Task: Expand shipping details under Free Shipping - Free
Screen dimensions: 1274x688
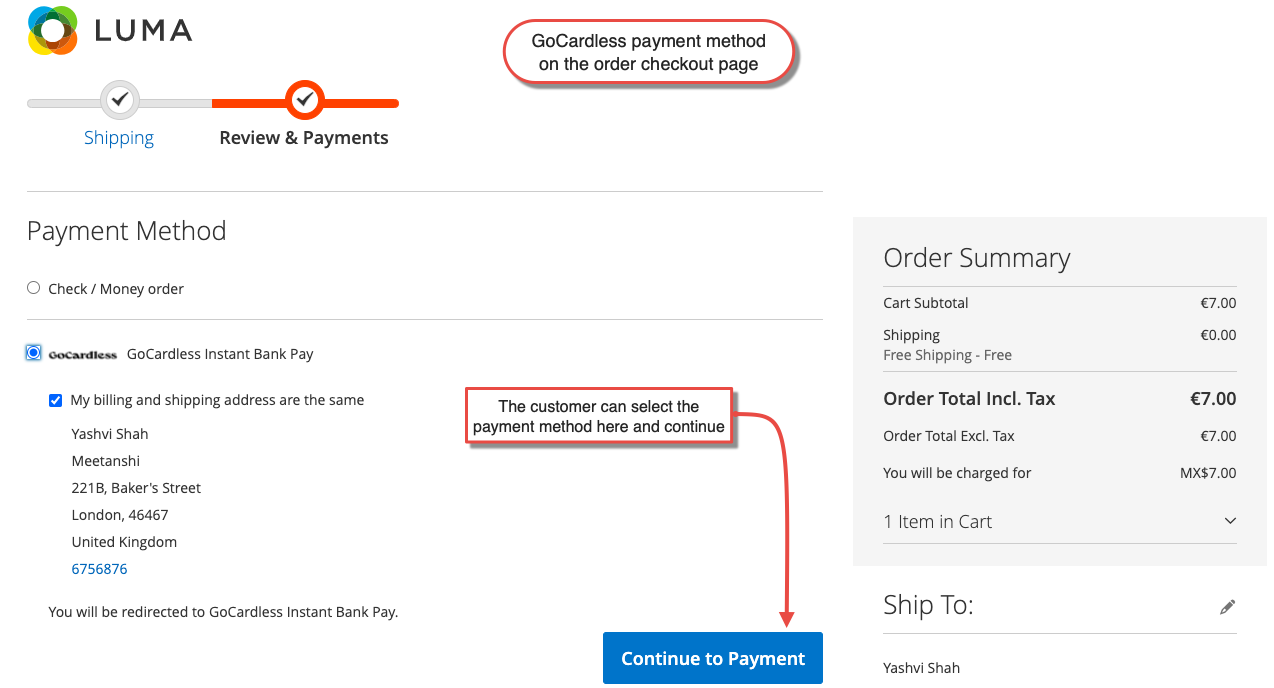Action: coord(946,354)
